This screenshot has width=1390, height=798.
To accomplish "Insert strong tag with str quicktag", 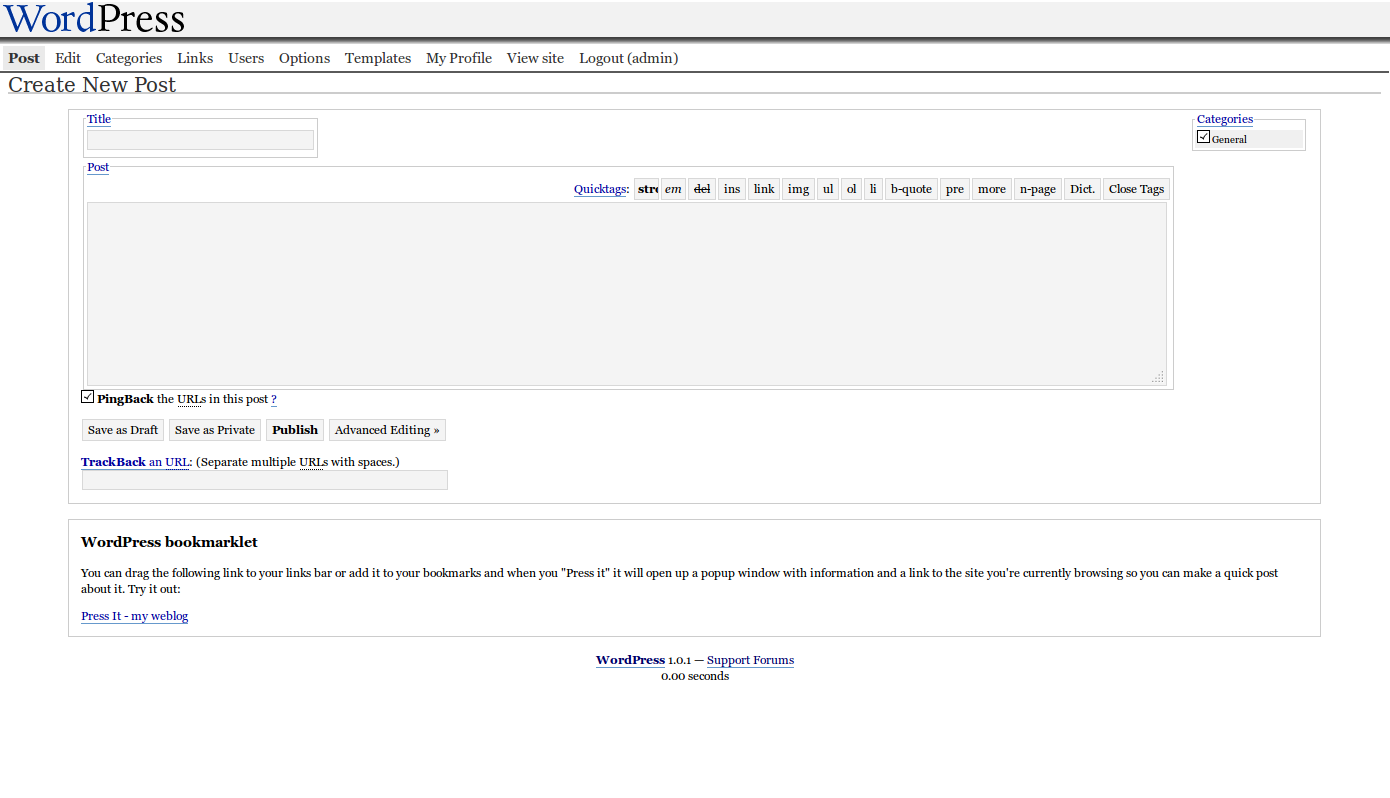I will pos(647,189).
